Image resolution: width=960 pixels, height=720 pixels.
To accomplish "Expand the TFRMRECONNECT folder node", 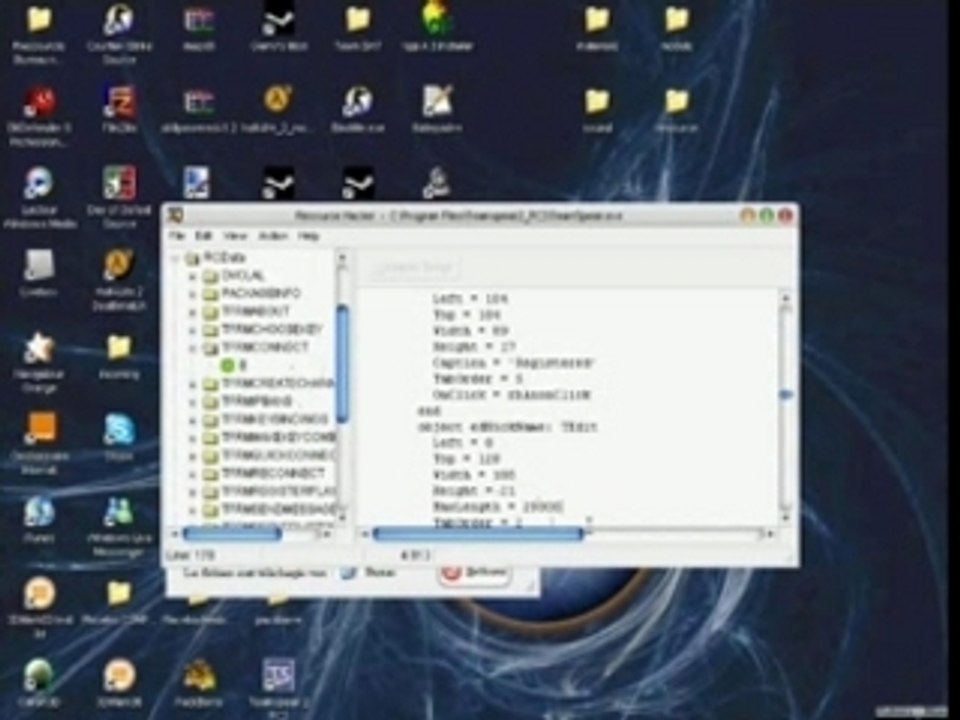I will click(x=192, y=474).
